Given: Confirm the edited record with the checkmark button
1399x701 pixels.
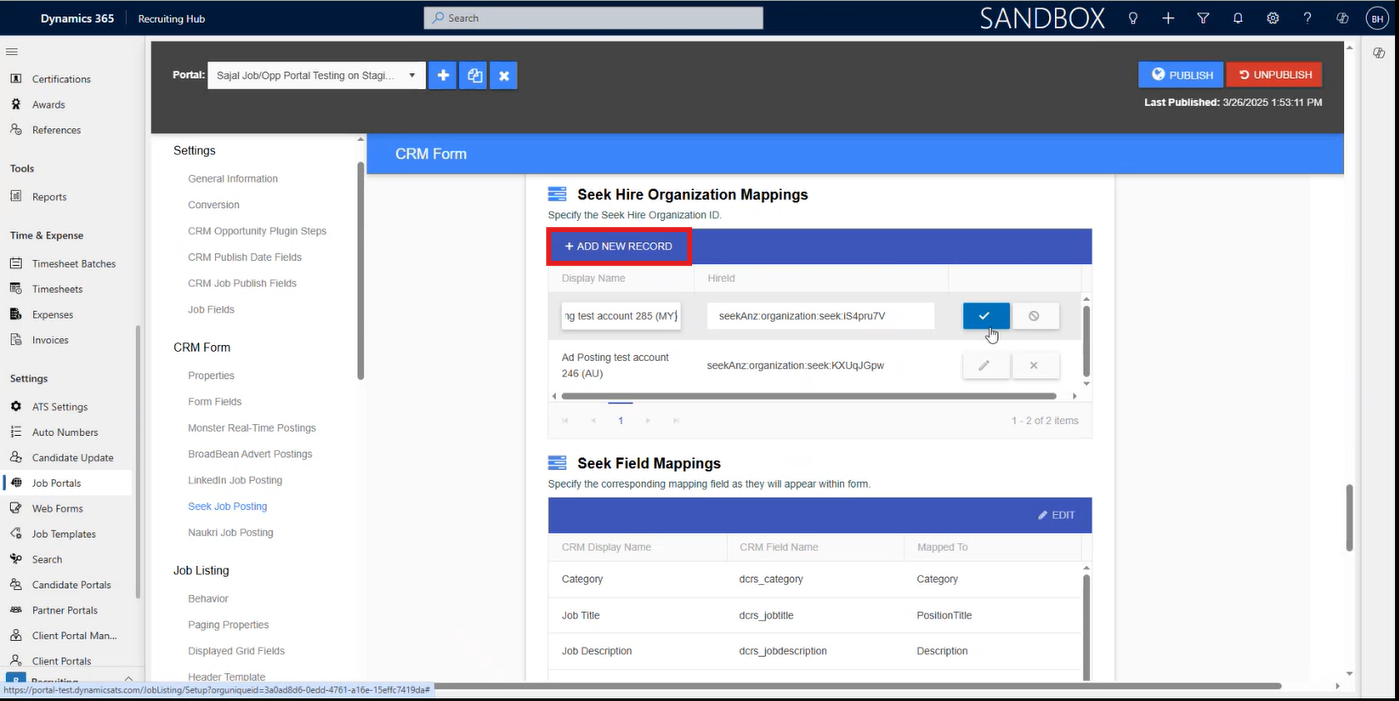Looking at the screenshot, I should tap(986, 316).
